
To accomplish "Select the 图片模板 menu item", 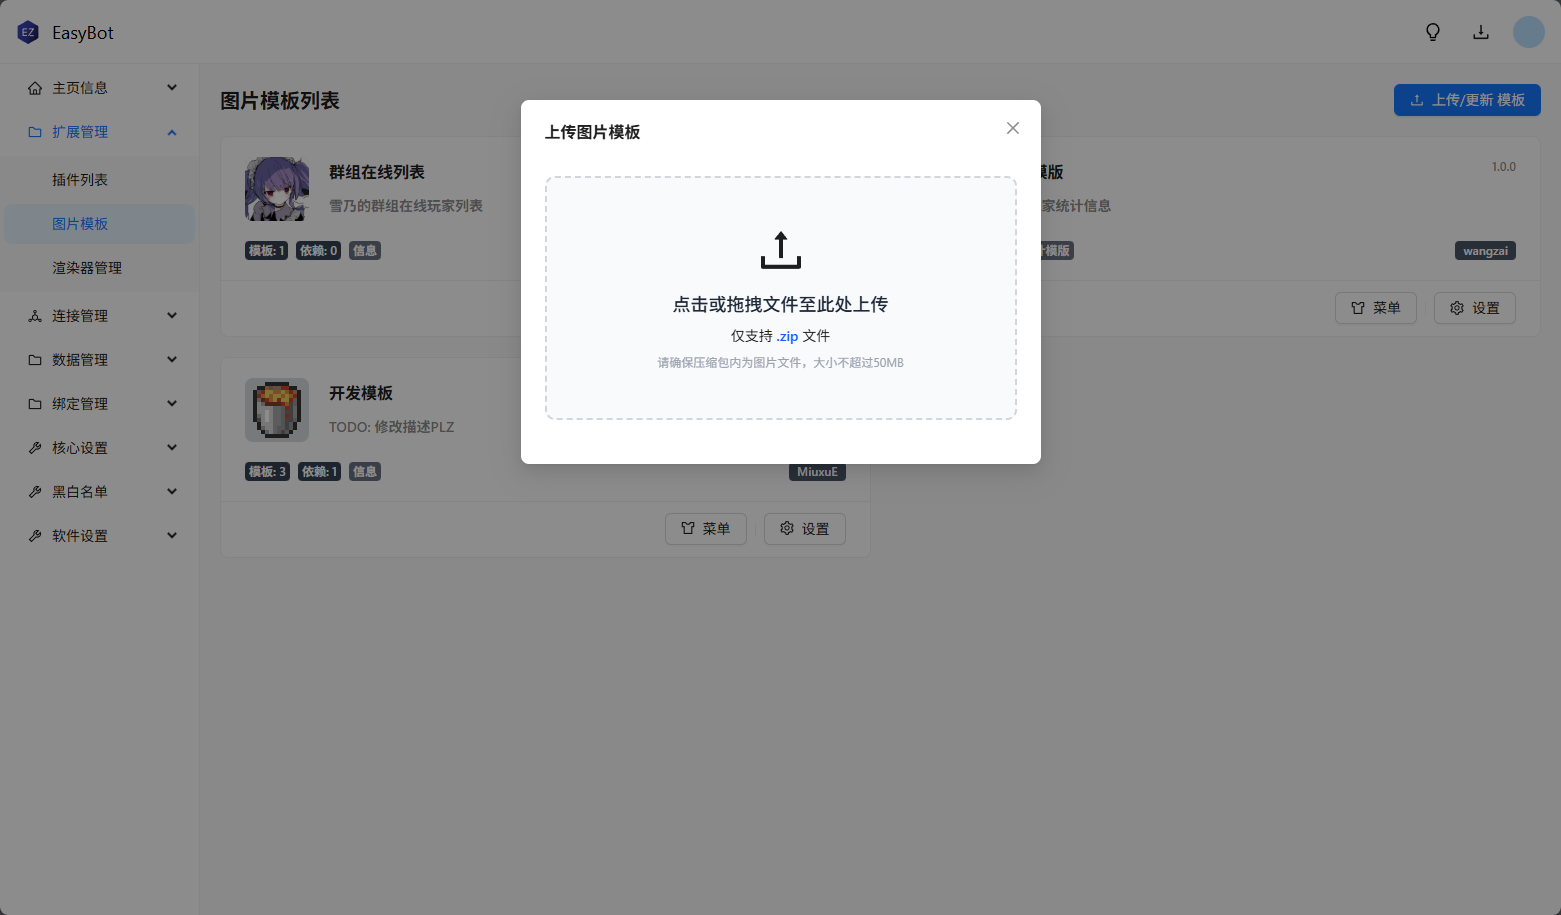I will [80, 224].
